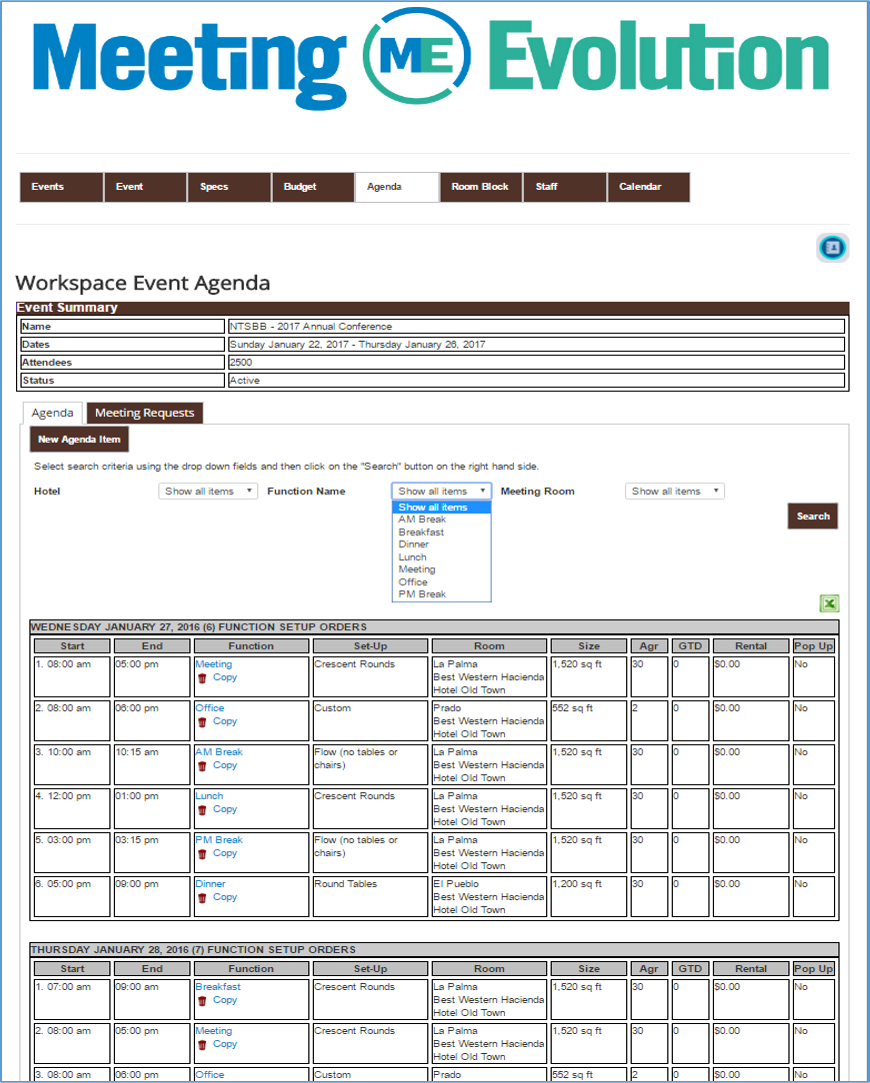Open the Dinner function link
Viewport: 870px width, 1083px height.
coord(210,883)
